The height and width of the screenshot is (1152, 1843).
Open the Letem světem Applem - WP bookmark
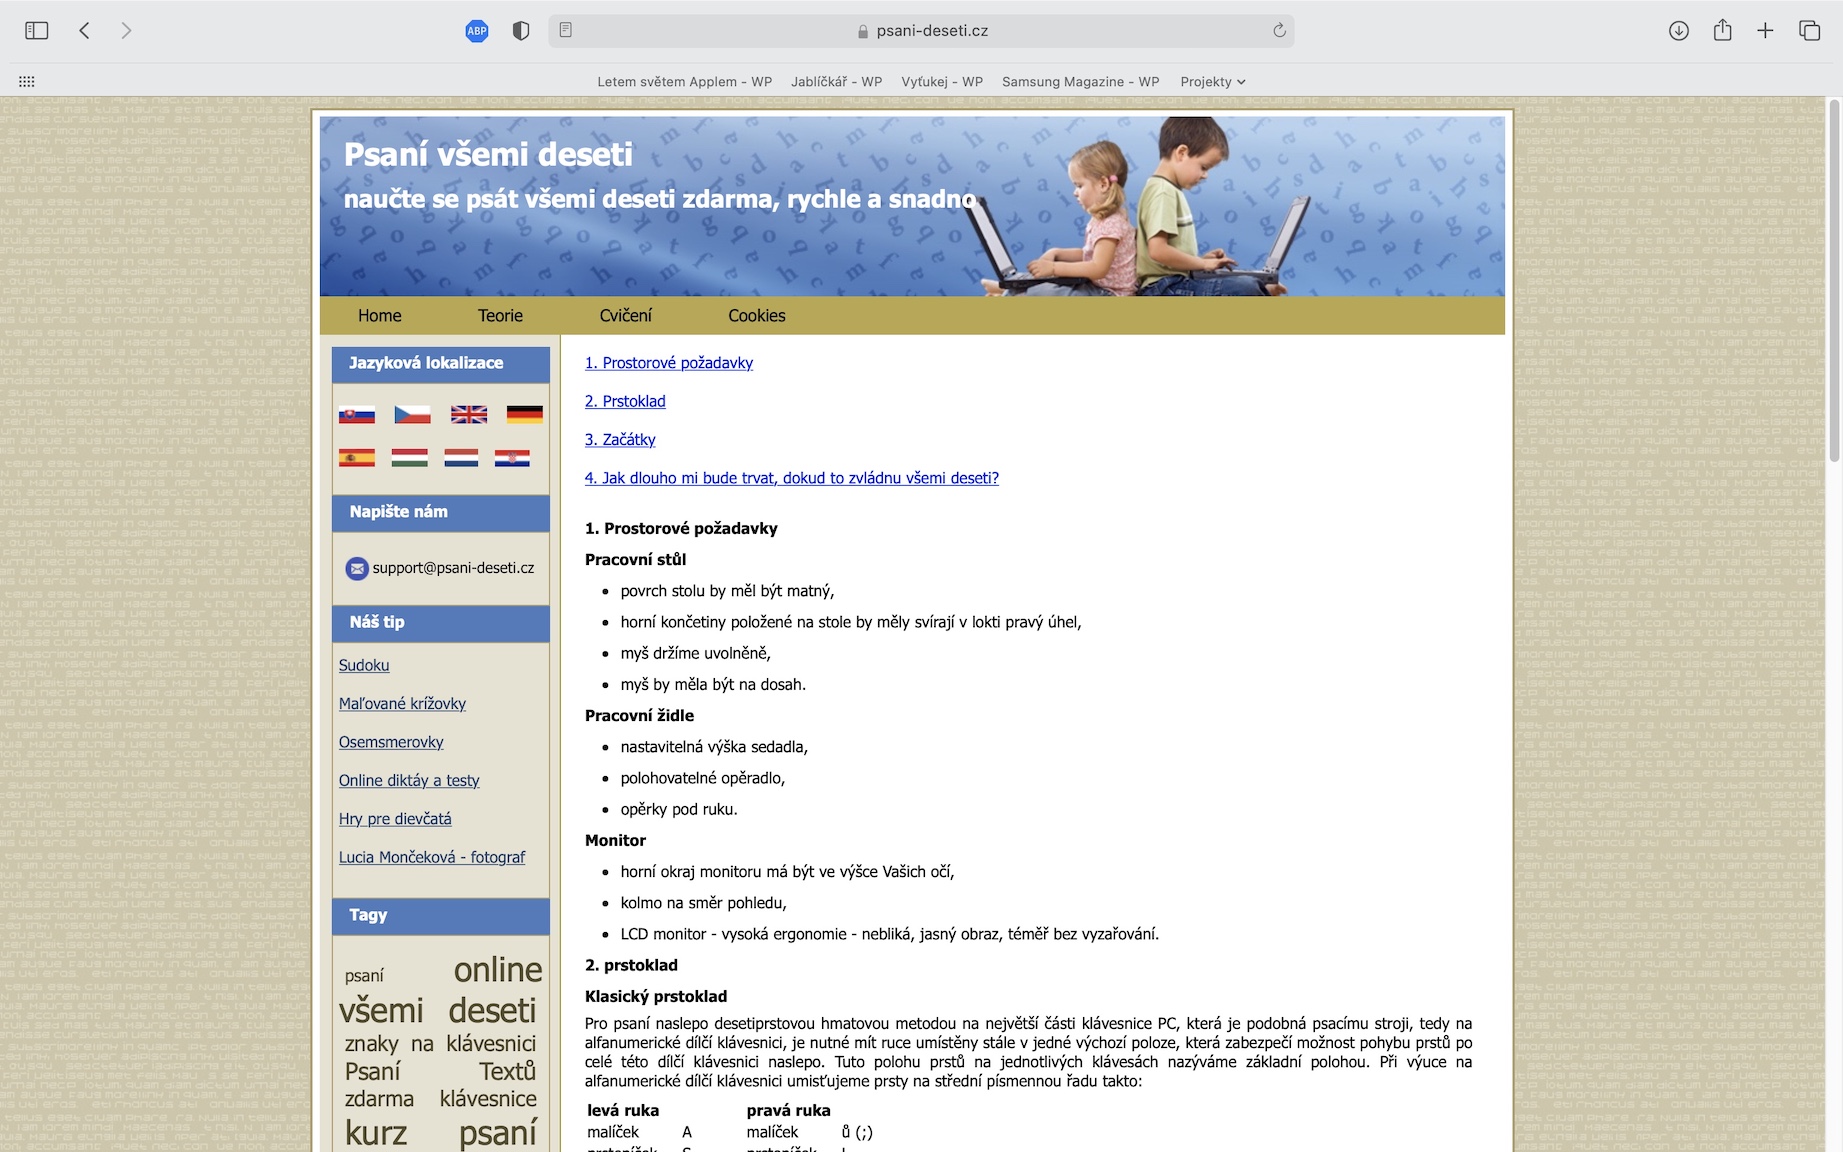point(685,82)
